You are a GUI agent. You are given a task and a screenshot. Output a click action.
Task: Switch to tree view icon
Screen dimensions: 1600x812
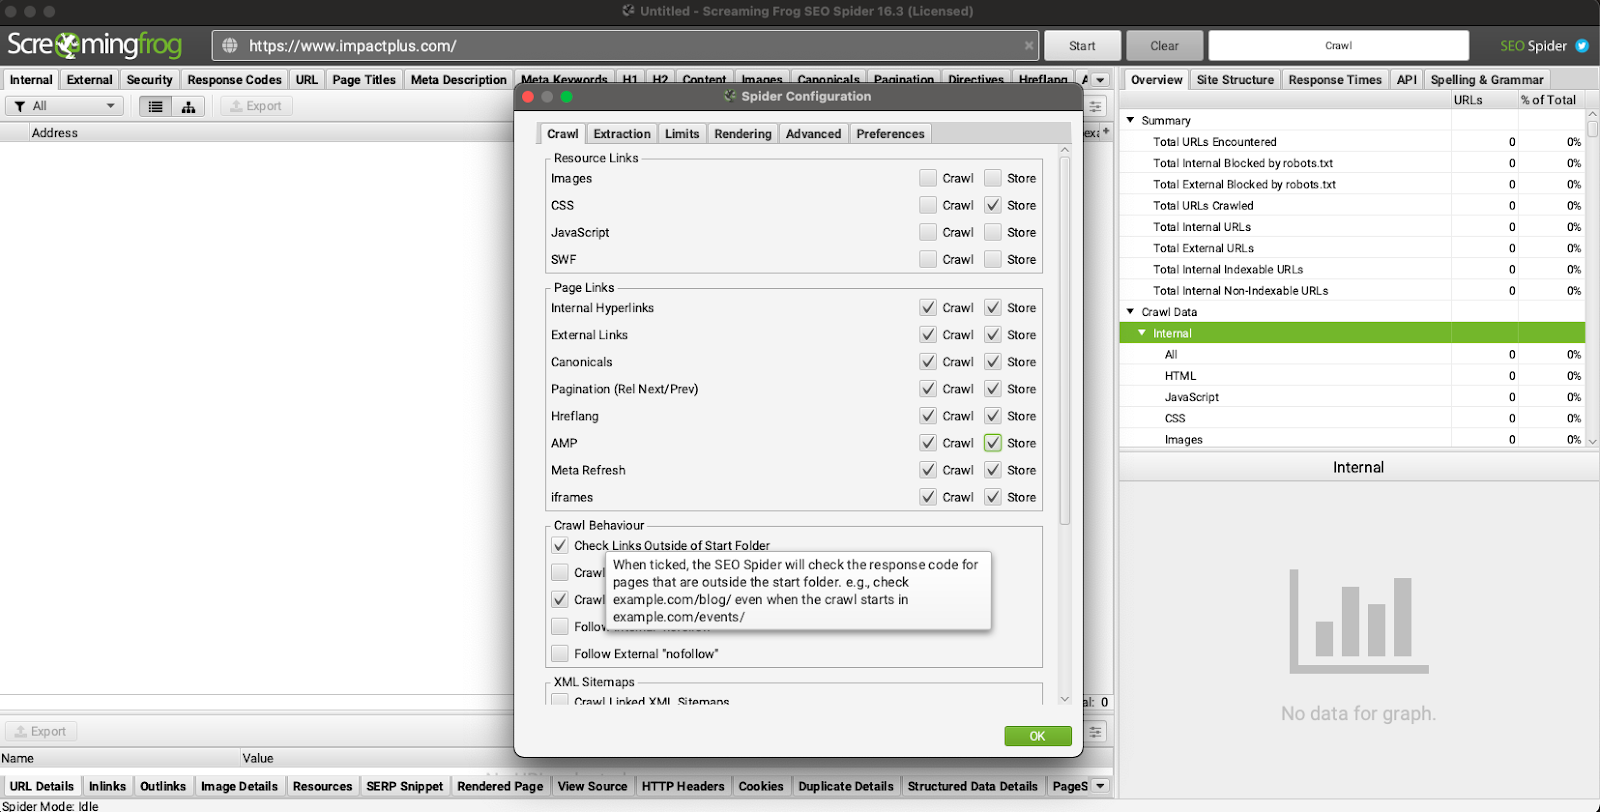pos(188,106)
